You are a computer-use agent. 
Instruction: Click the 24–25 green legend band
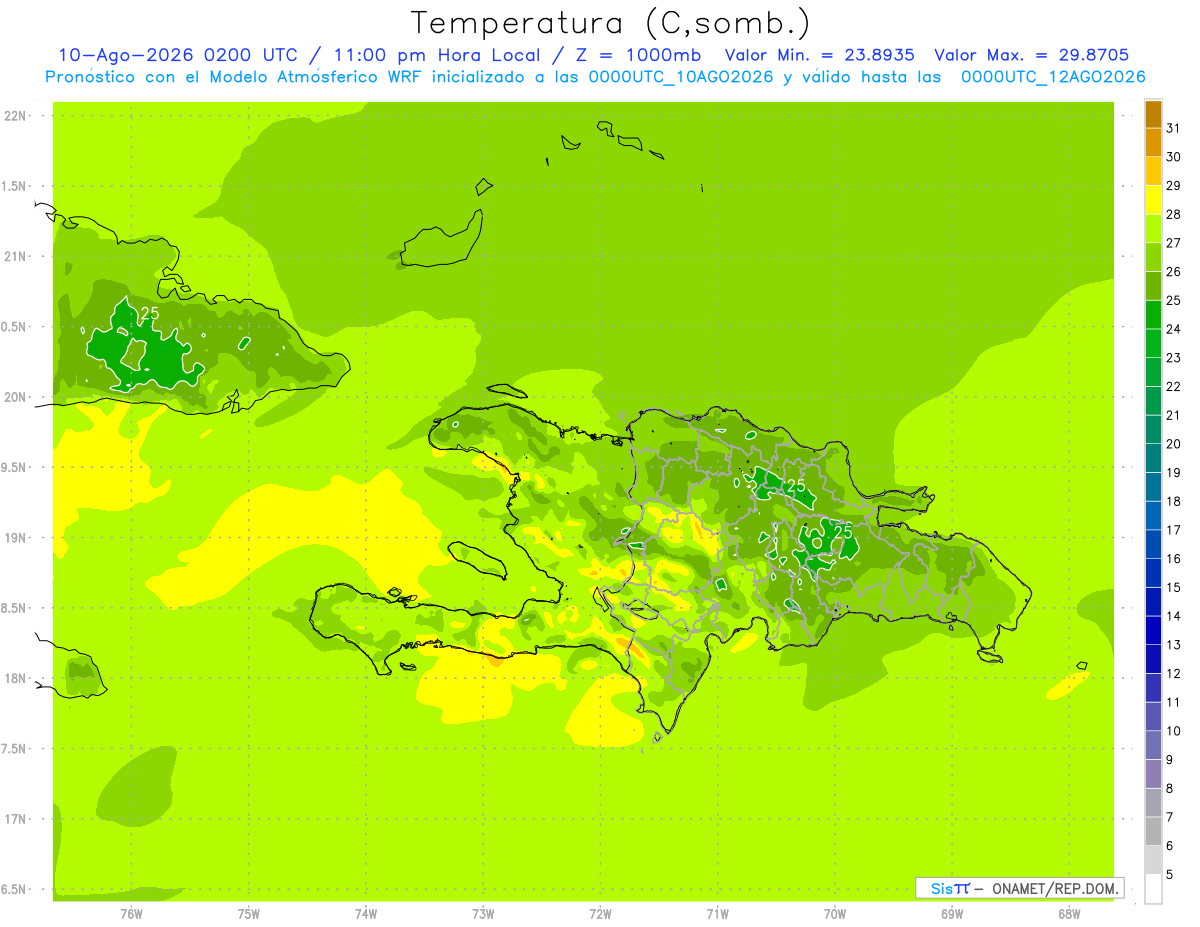[1153, 315]
